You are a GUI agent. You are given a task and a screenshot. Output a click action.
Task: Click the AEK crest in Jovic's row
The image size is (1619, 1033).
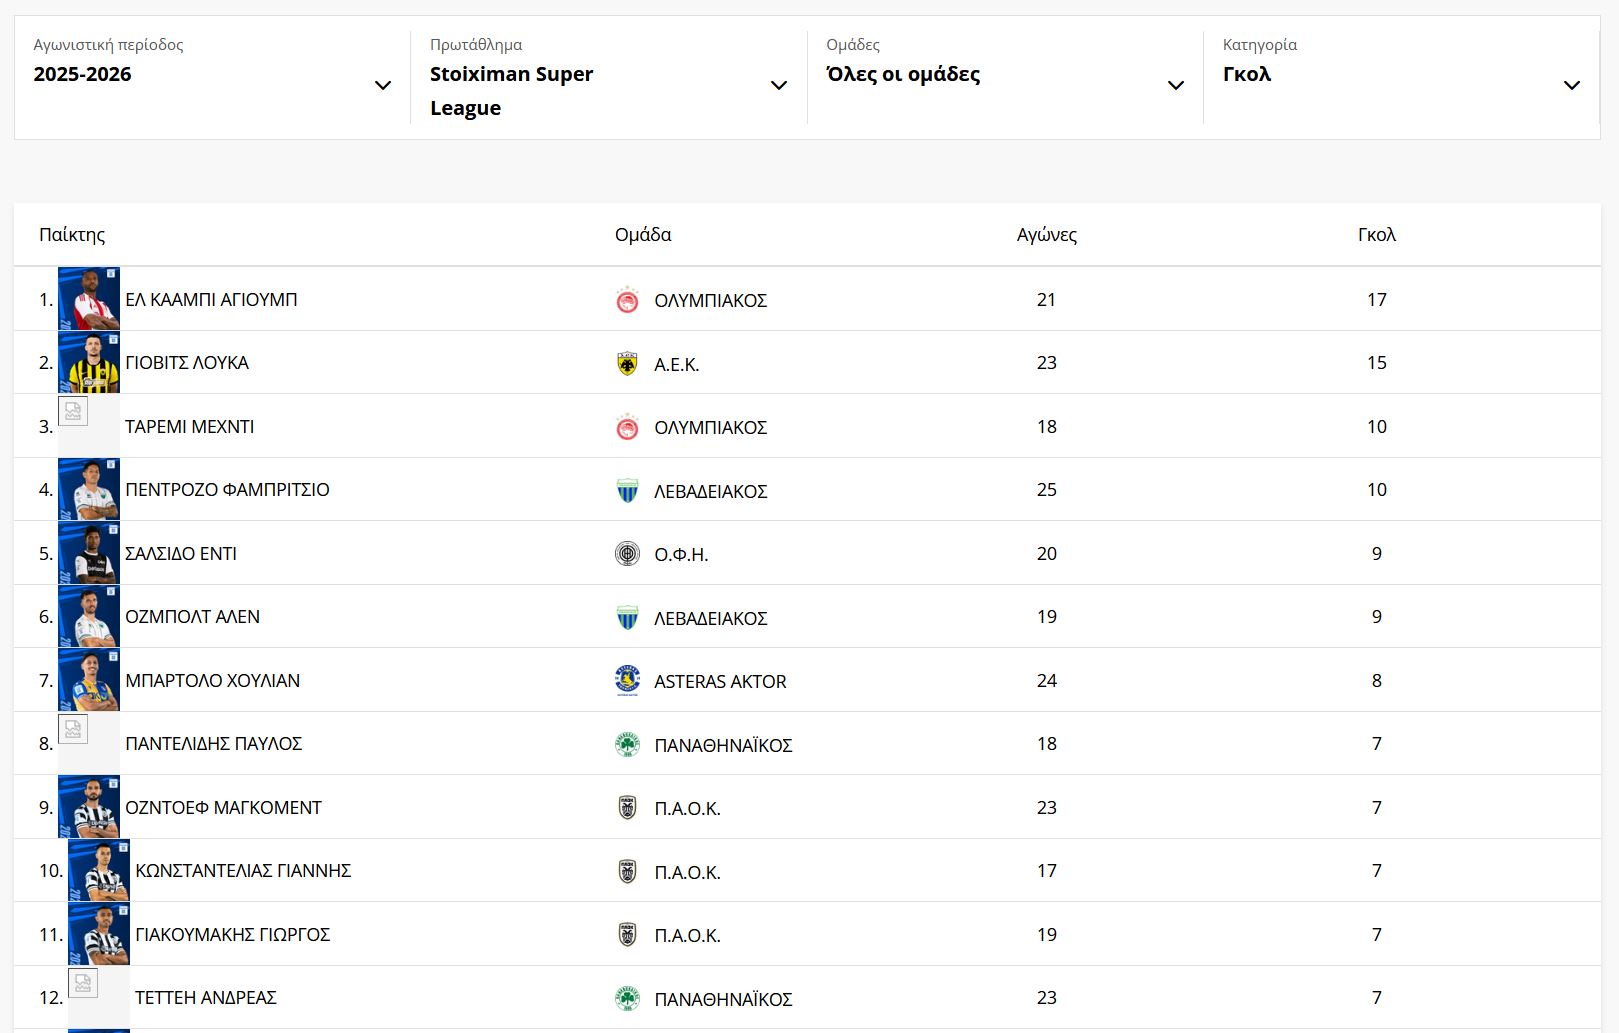pyautogui.click(x=627, y=364)
